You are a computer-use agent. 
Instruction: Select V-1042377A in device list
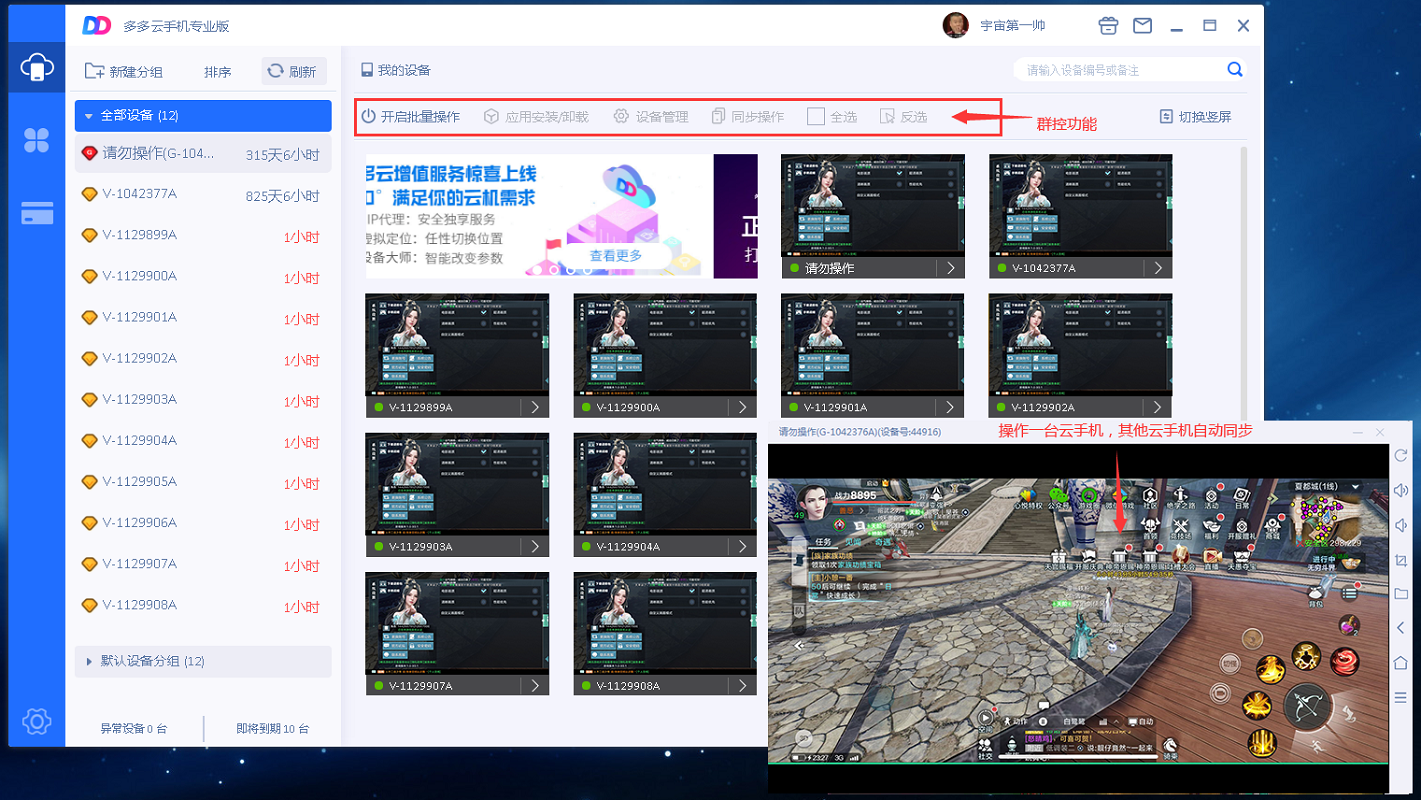(203, 195)
